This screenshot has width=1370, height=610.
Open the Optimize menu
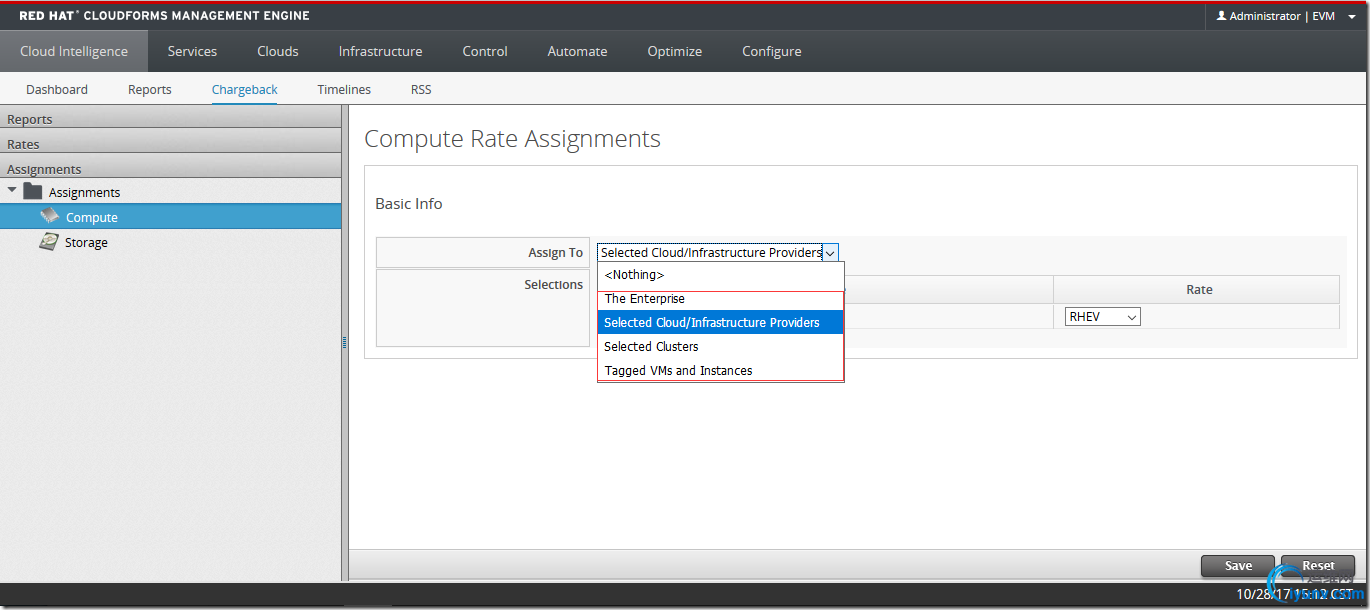(x=674, y=51)
